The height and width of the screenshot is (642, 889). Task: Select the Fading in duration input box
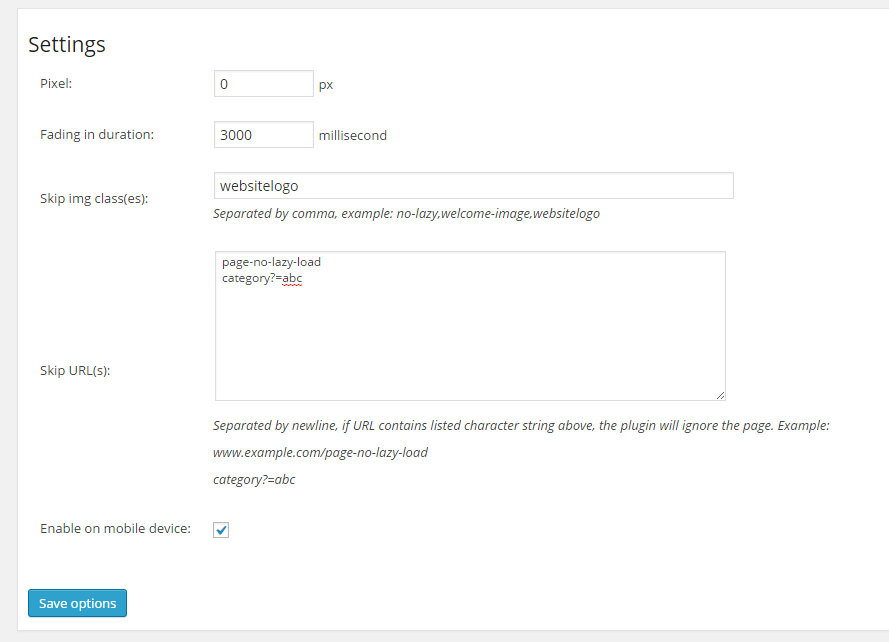(264, 134)
